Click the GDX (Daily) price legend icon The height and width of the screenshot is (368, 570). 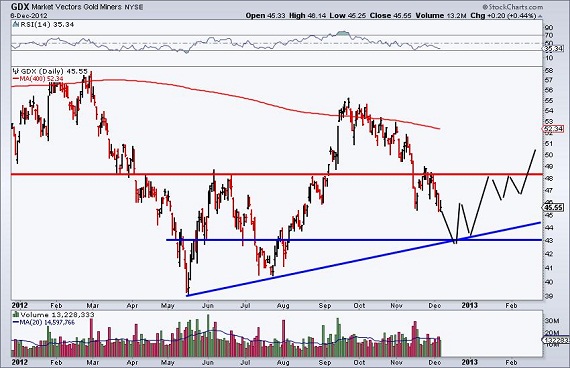point(16,71)
